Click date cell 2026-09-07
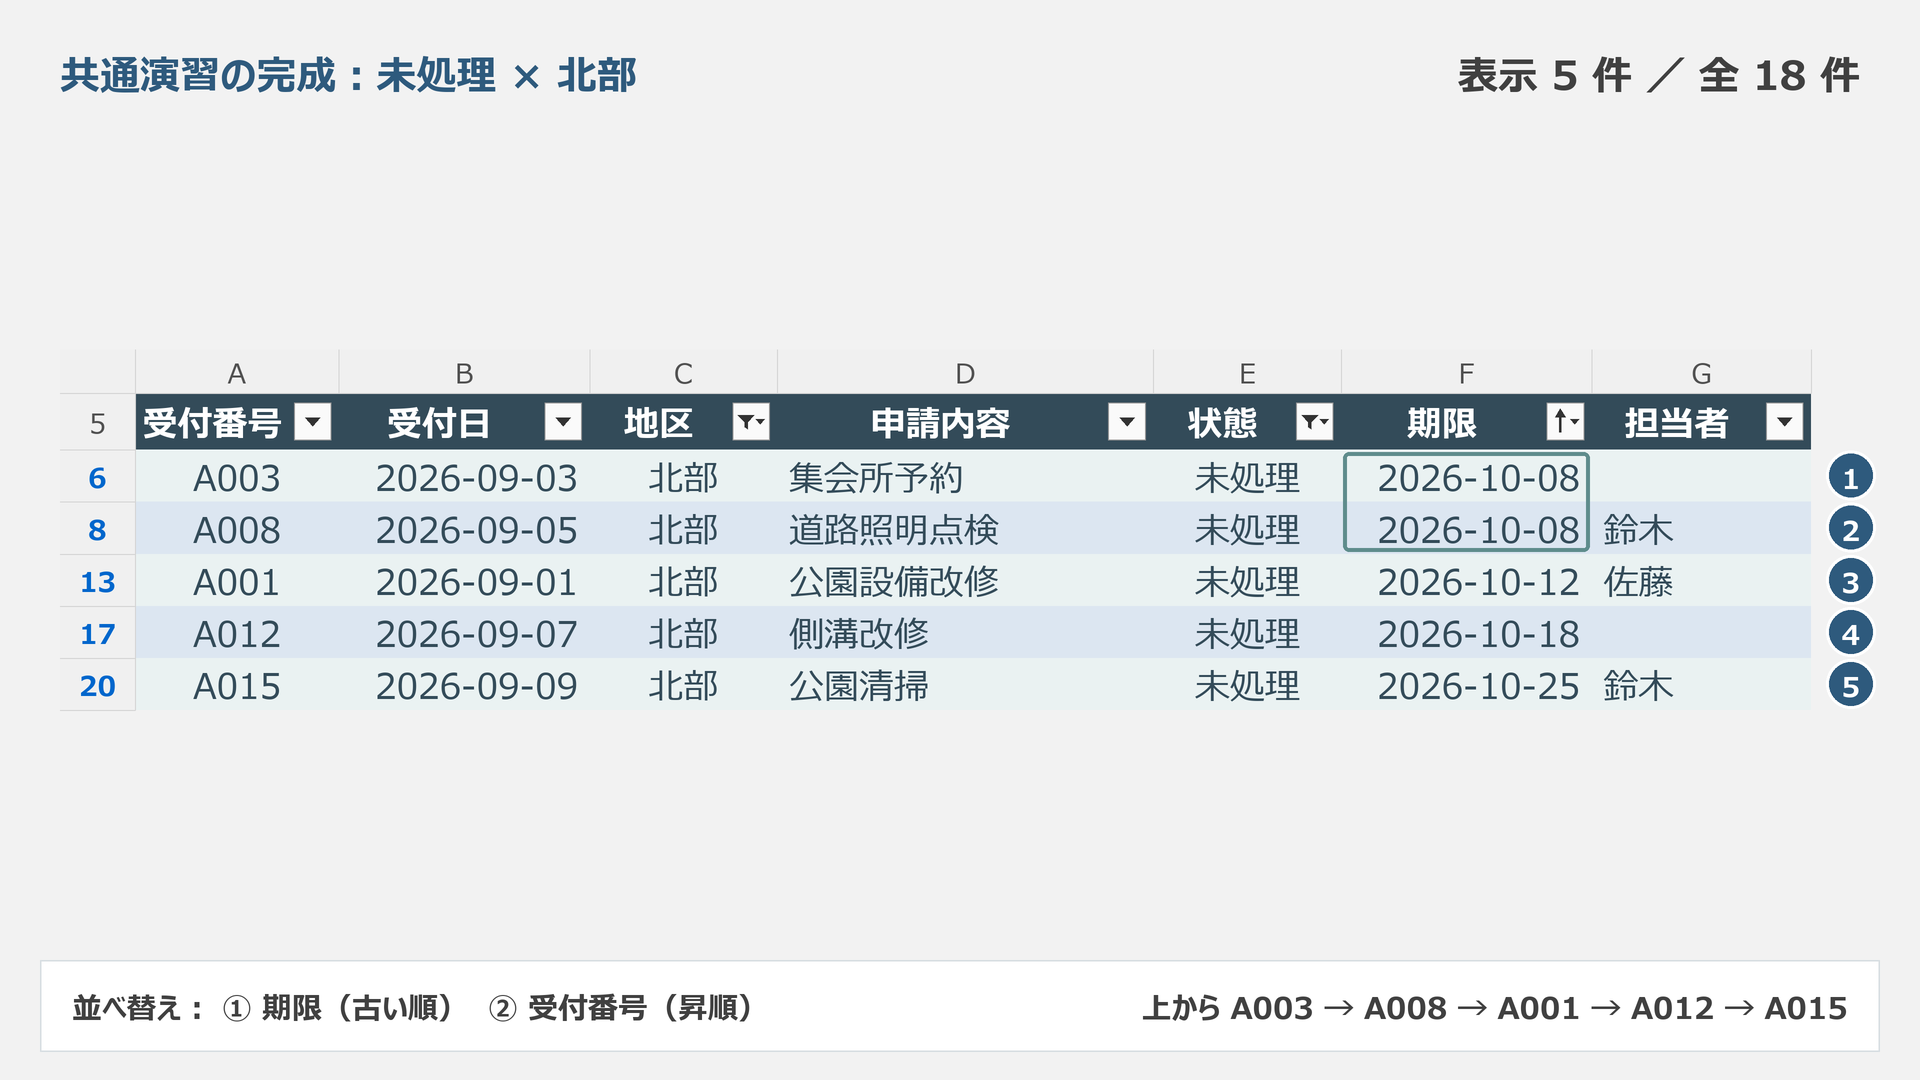The width and height of the screenshot is (1920, 1080). 464,633
